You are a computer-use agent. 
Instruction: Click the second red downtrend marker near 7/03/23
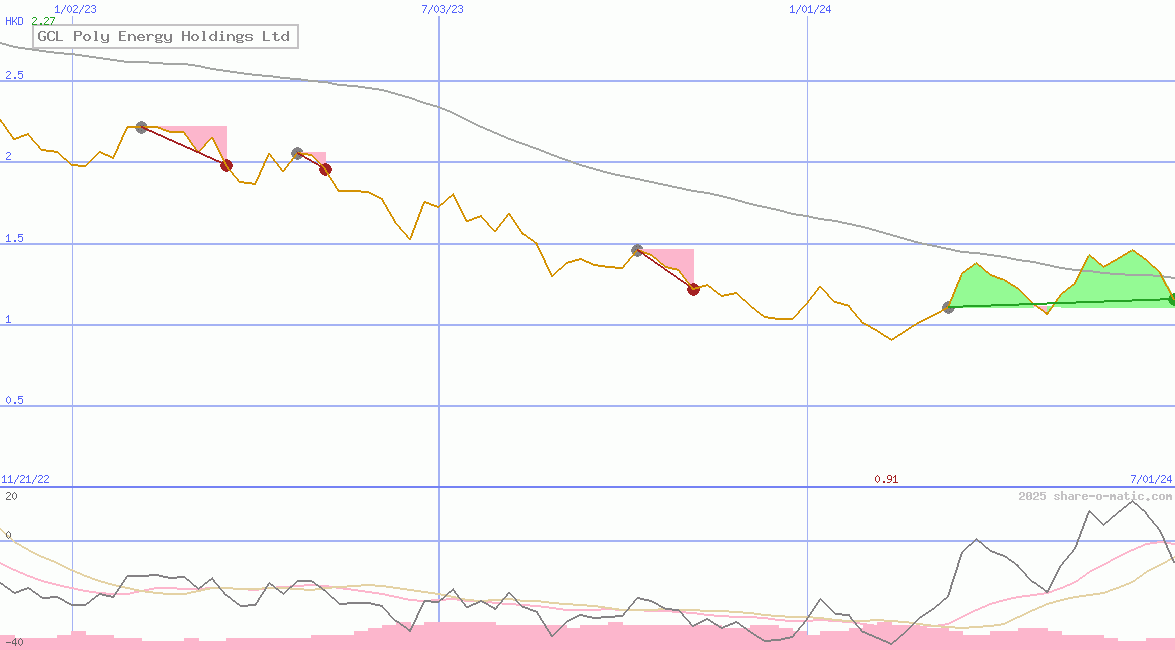tap(324, 170)
